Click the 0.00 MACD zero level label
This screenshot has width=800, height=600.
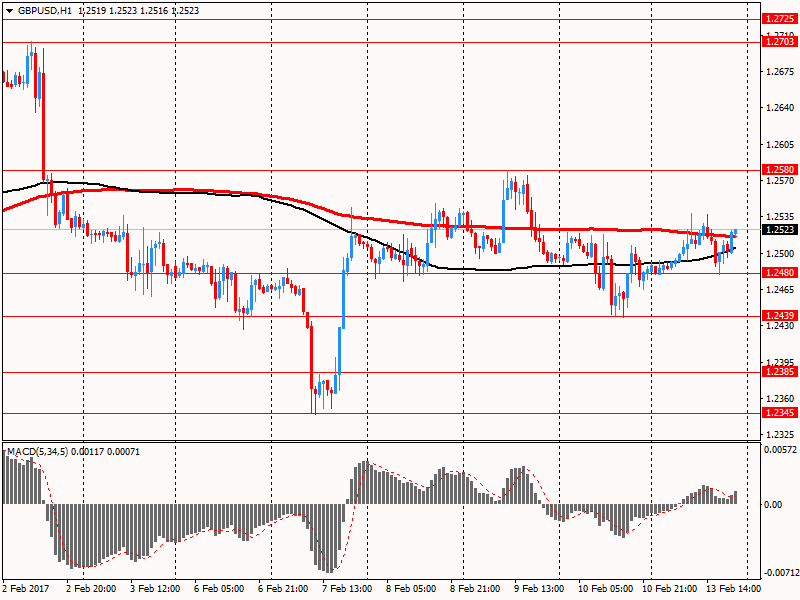773,504
